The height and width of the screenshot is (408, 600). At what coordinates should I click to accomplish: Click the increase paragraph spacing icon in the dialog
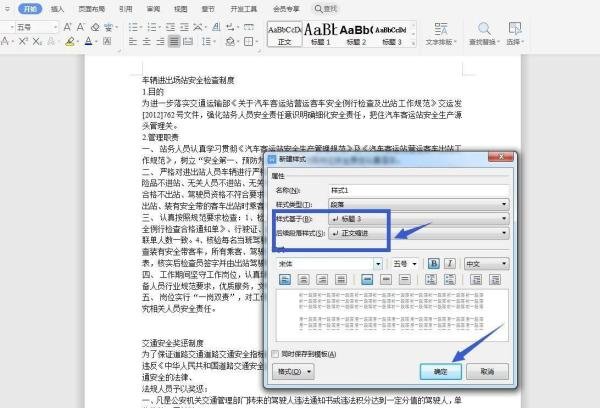pyautogui.click(x=431, y=280)
